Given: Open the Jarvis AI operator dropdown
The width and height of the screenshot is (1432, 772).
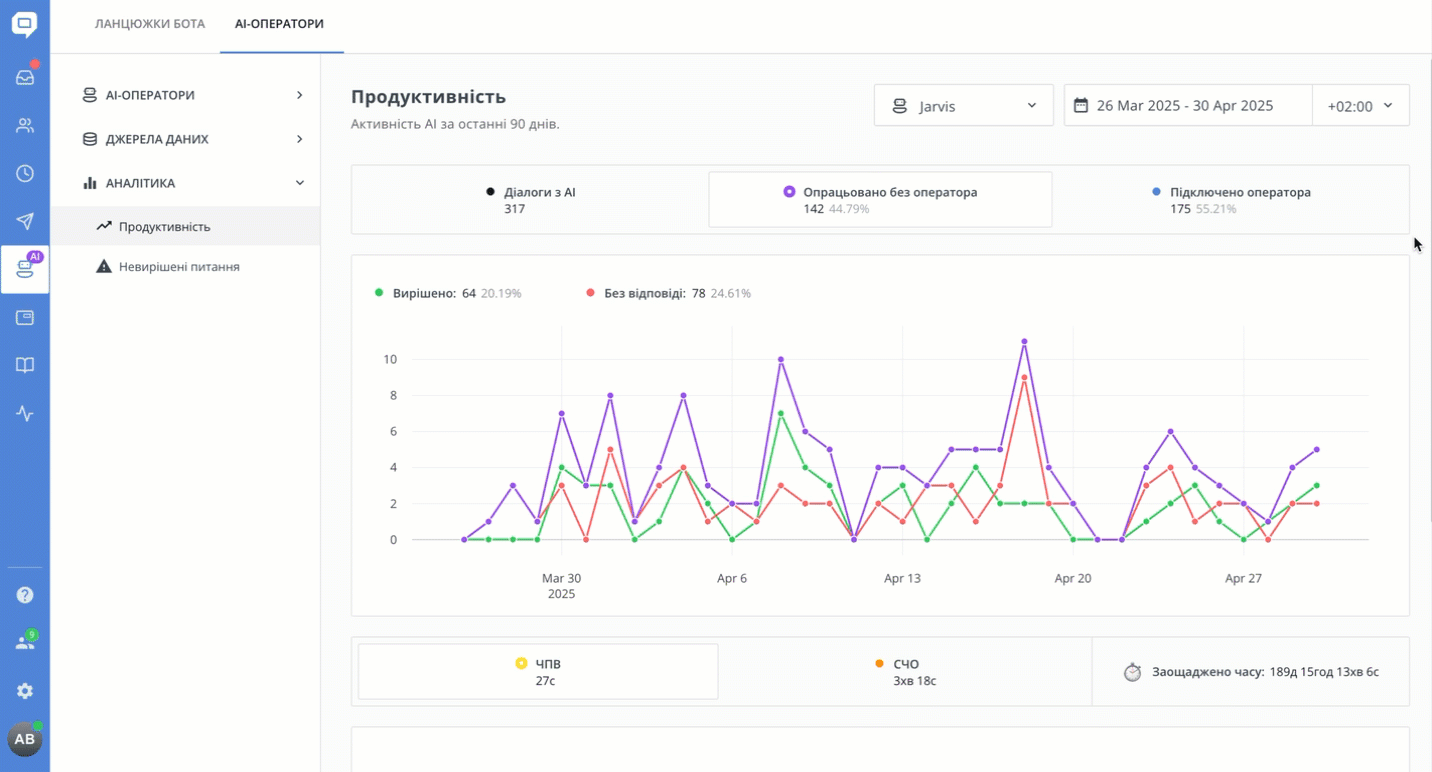Looking at the screenshot, I should point(963,106).
